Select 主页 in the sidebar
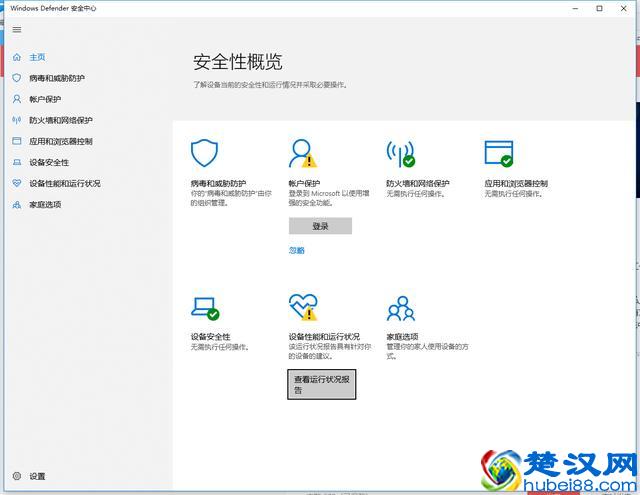The width and height of the screenshot is (640, 495). coord(37,57)
